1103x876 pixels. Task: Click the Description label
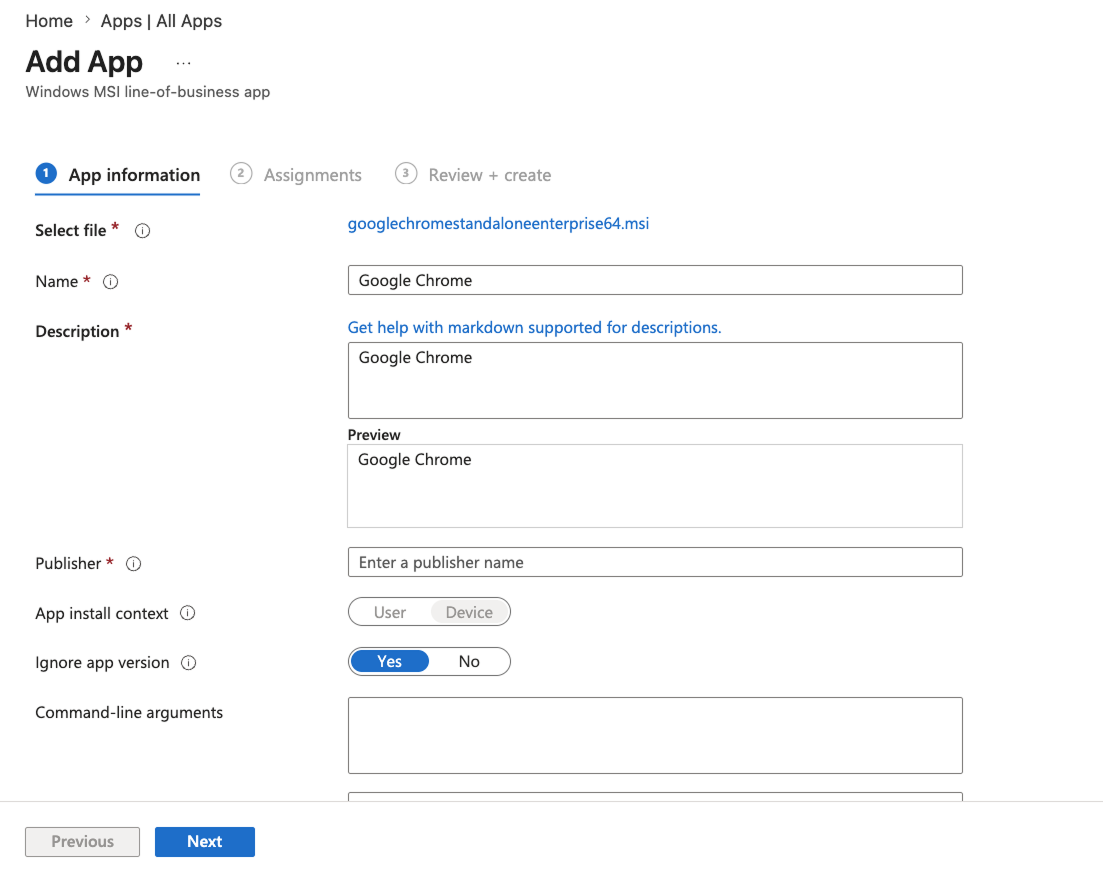(77, 331)
